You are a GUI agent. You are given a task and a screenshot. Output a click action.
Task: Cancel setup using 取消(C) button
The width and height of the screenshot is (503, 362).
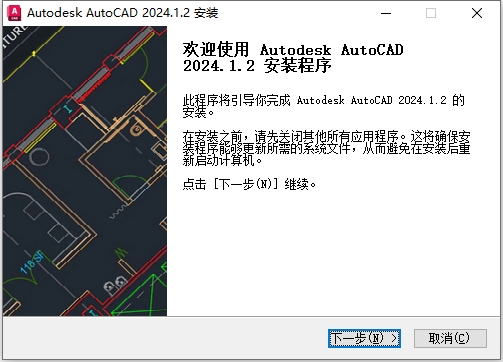(450, 338)
